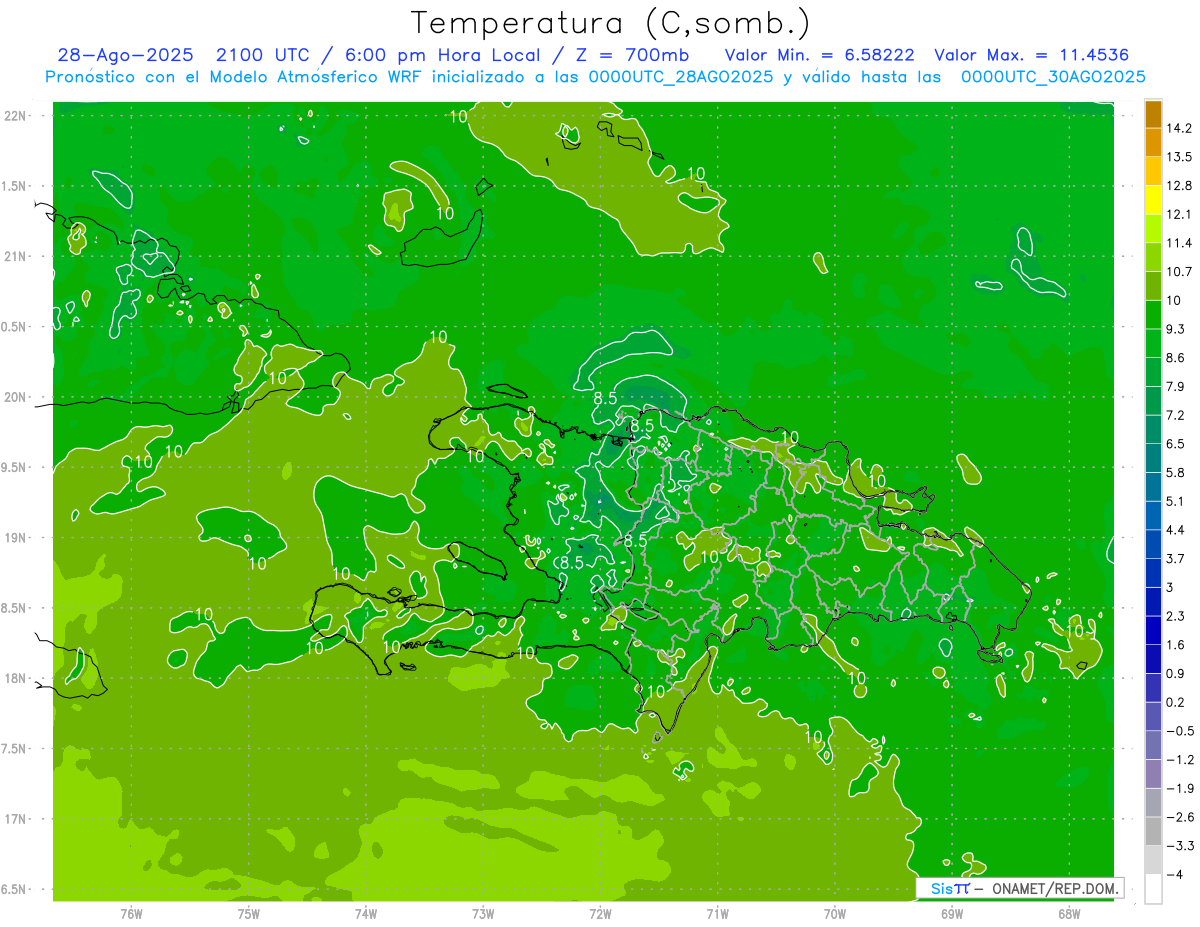Click the "-0.5" value on the color legend
The image size is (1200, 927).
[1179, 731]
